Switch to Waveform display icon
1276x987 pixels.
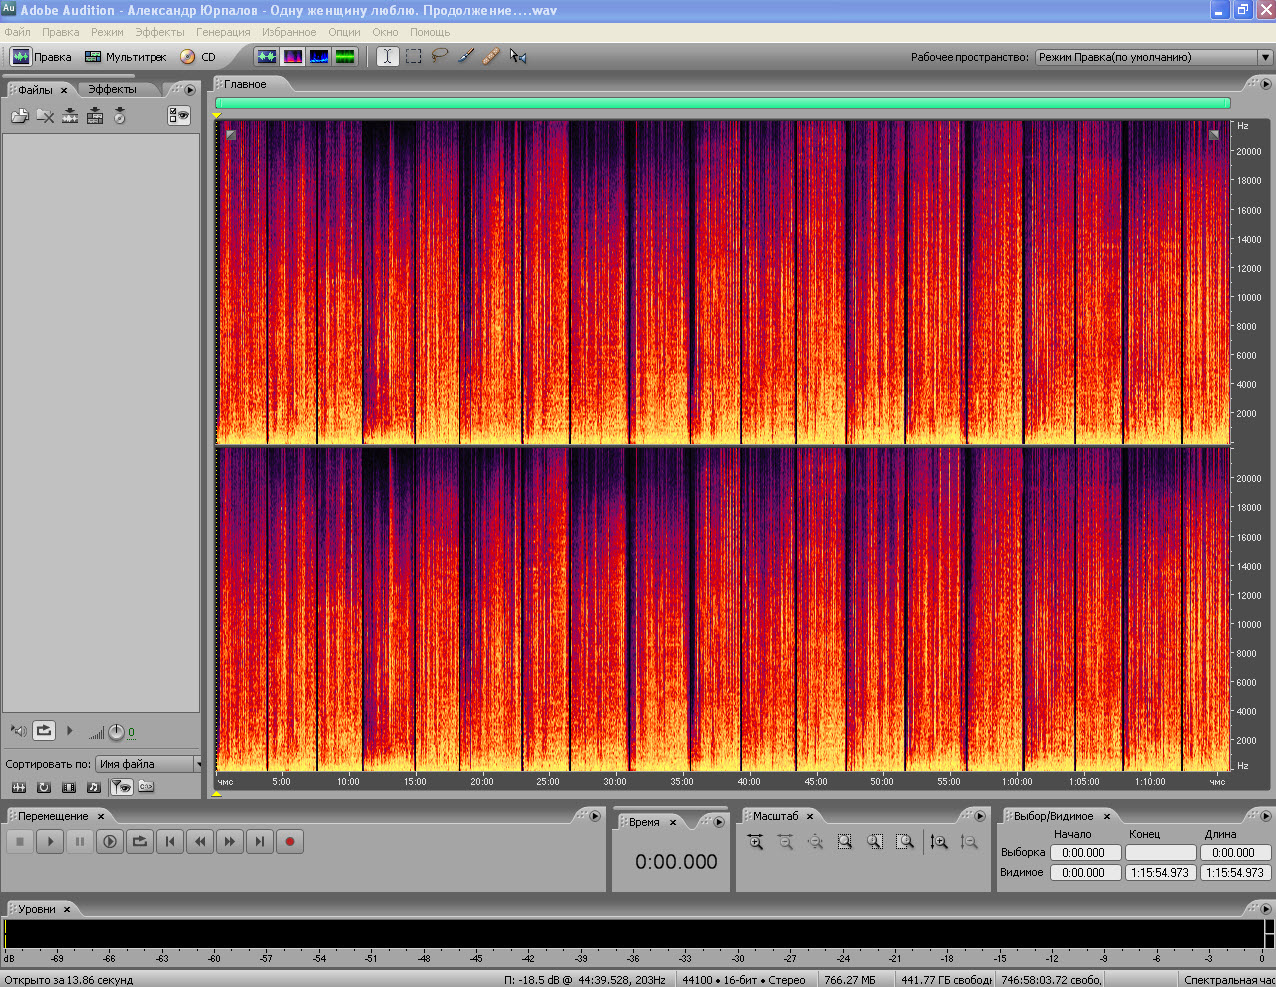[x=267, y=57]
